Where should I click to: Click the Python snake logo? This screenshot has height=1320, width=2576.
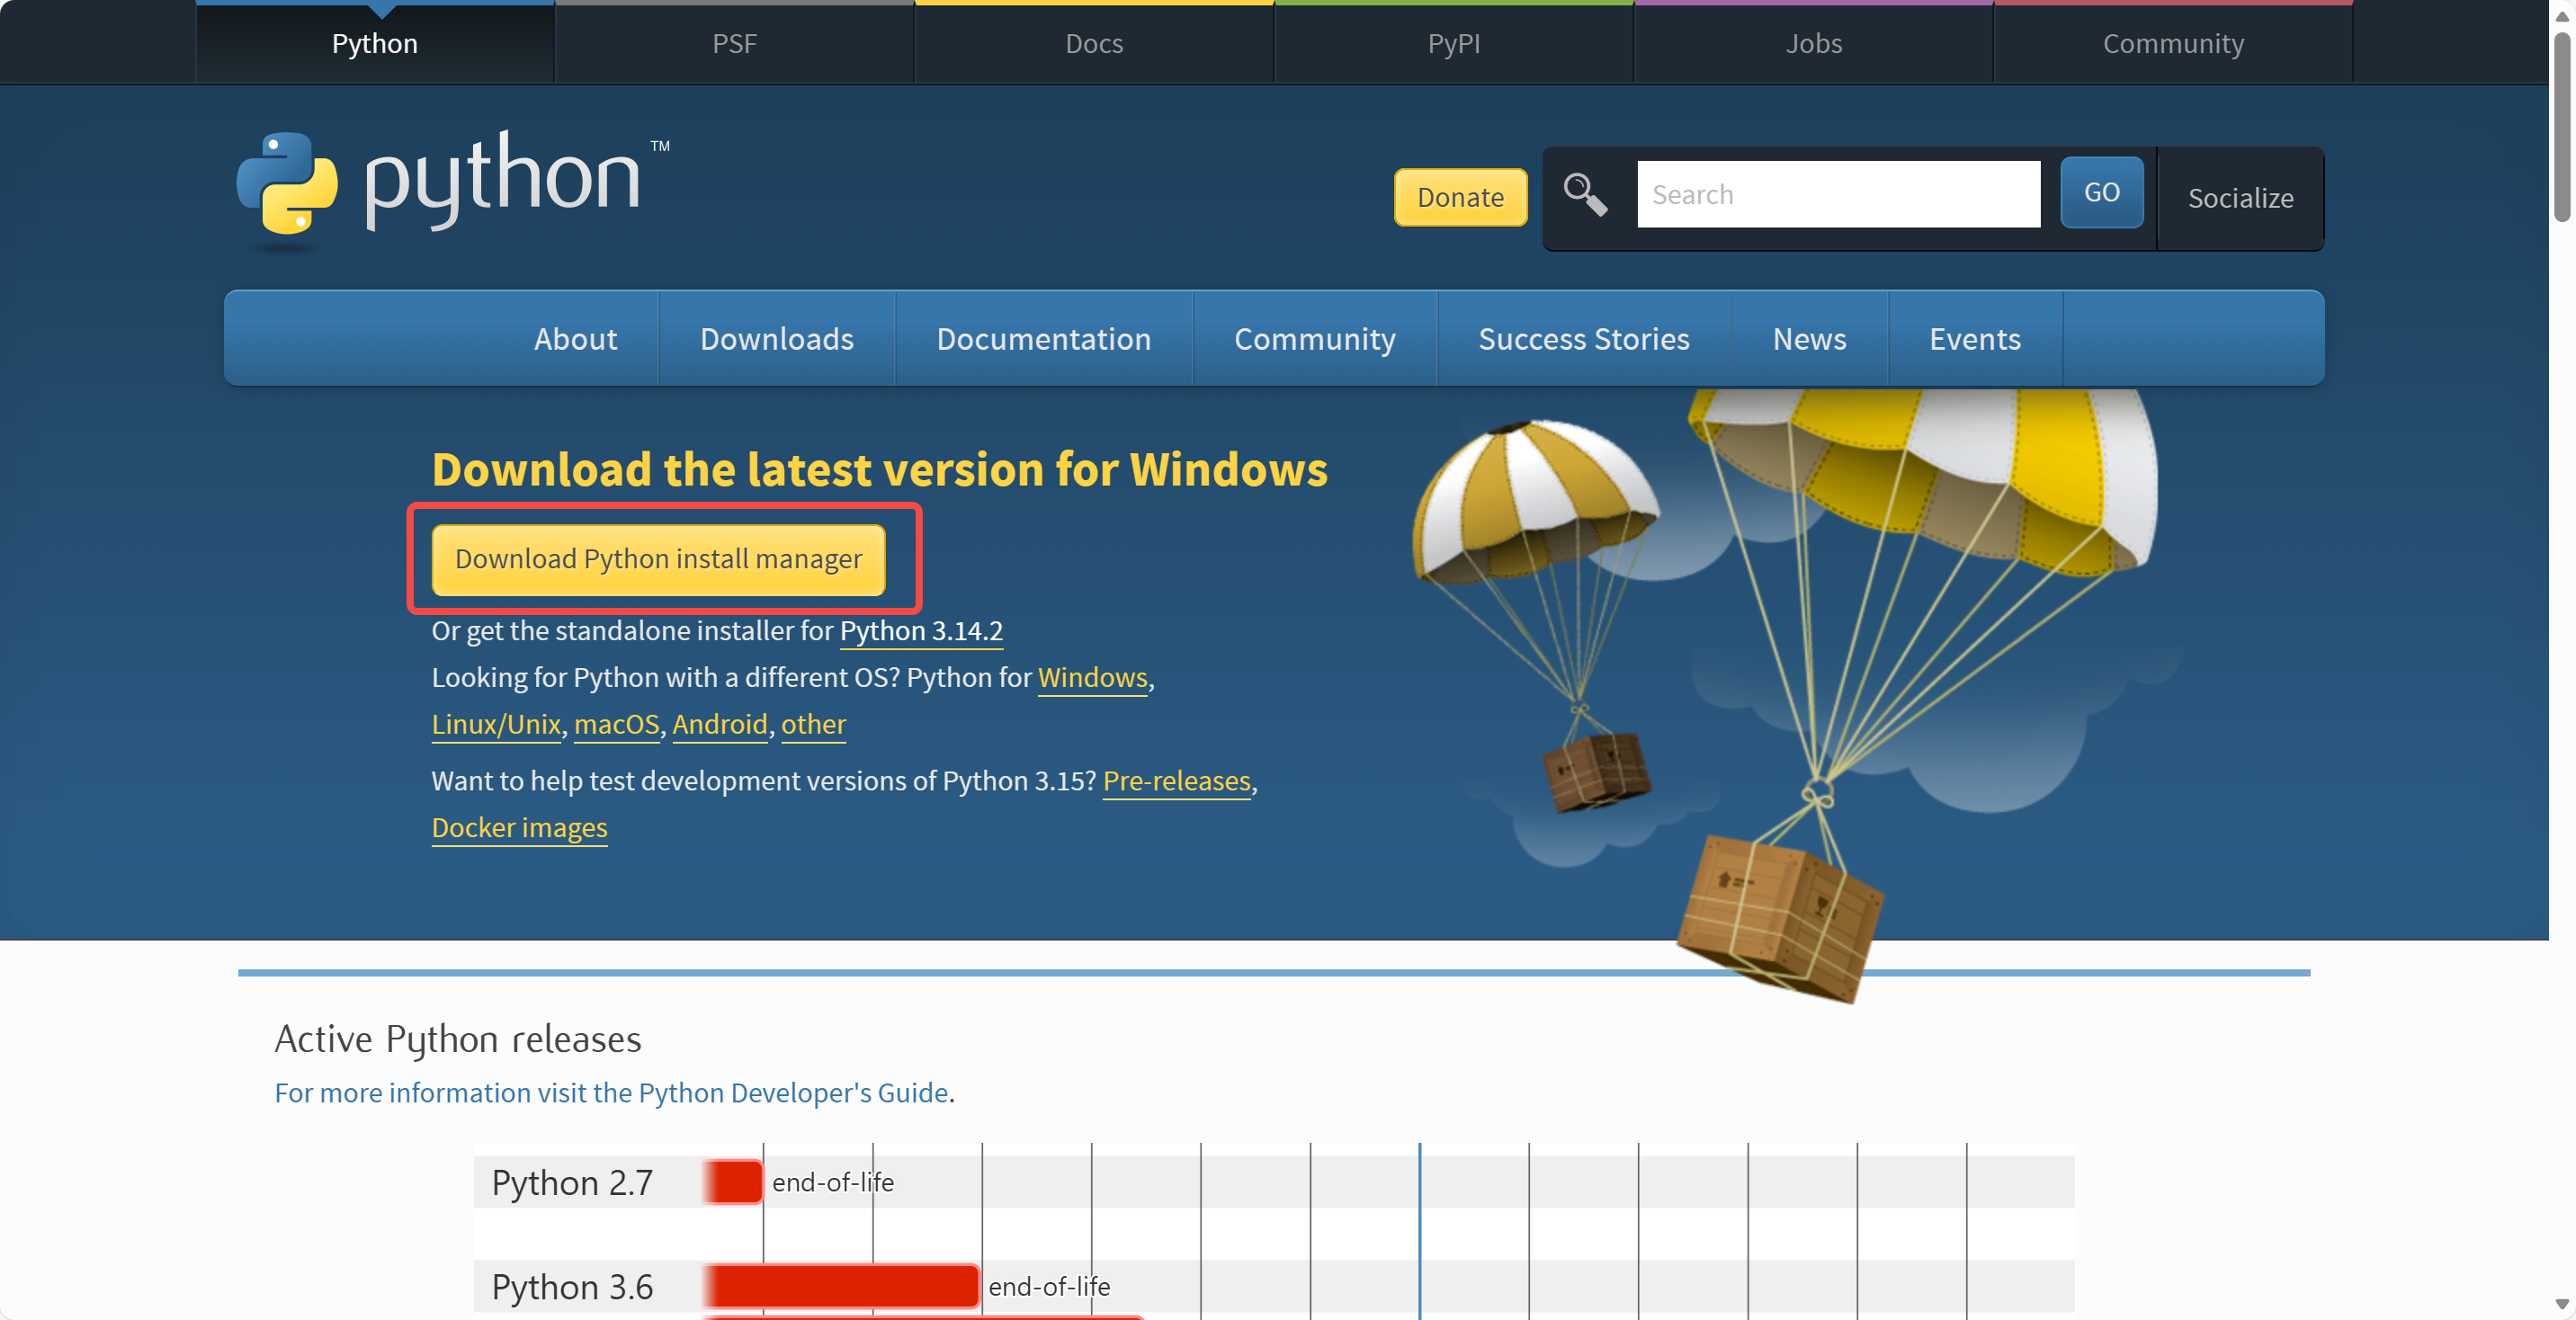point(287,184)
